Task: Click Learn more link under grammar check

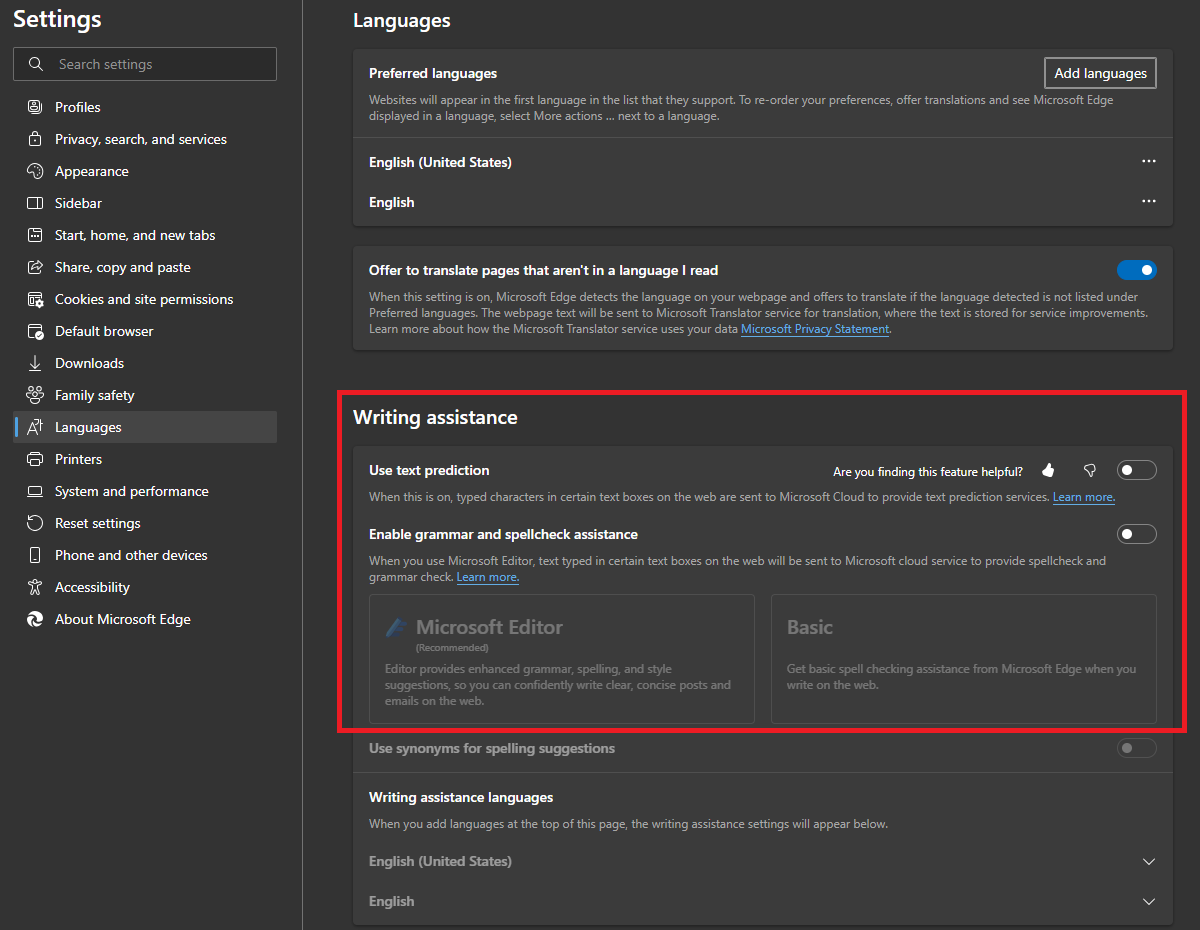Action: (488, 577)
